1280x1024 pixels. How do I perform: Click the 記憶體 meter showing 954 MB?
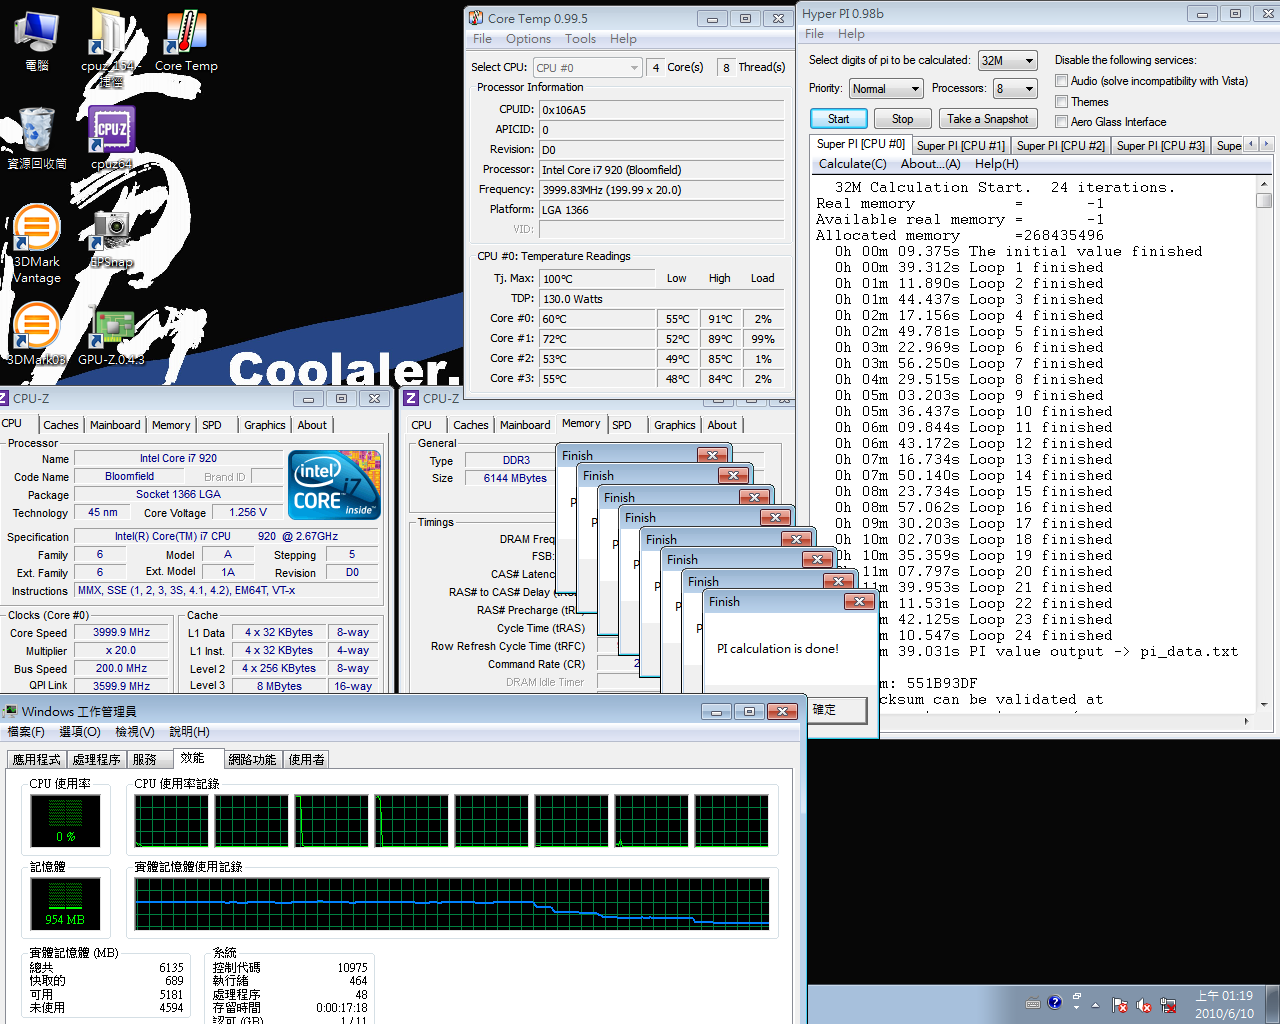click(x=66, y=904)
